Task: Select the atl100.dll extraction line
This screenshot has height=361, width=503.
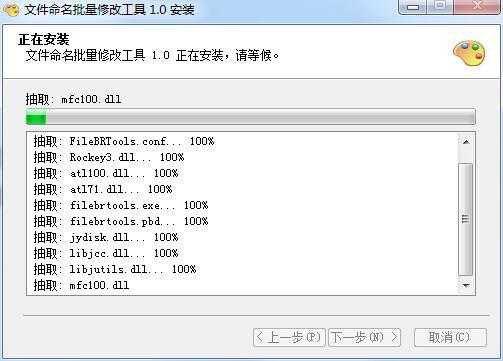Action: click(106, 173)
